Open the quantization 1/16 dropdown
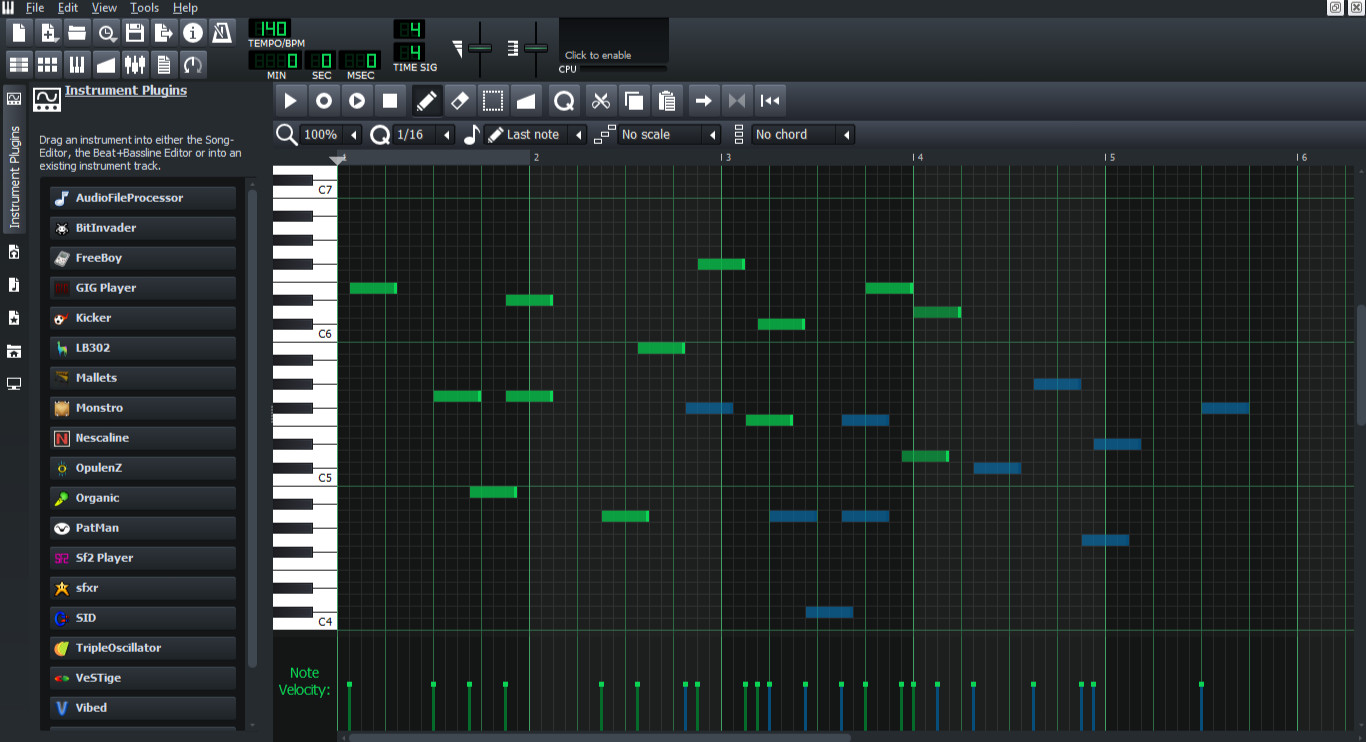 (x=424, y=134)
